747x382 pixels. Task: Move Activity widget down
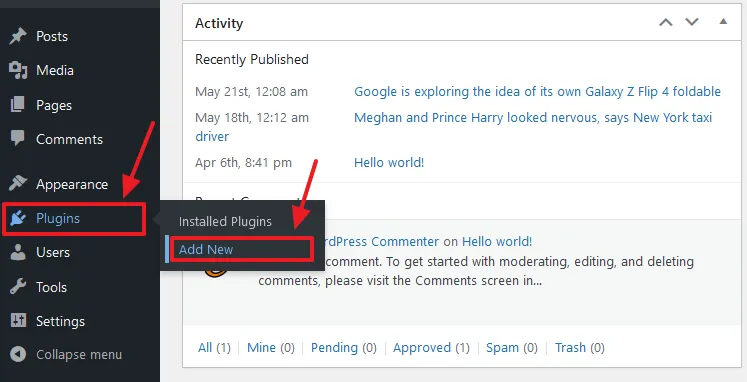tap(692, 22)
